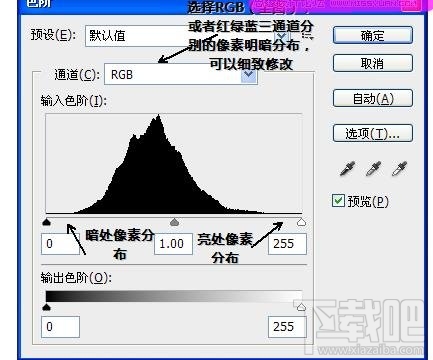Click the 预设(E) label

(53, 35)
